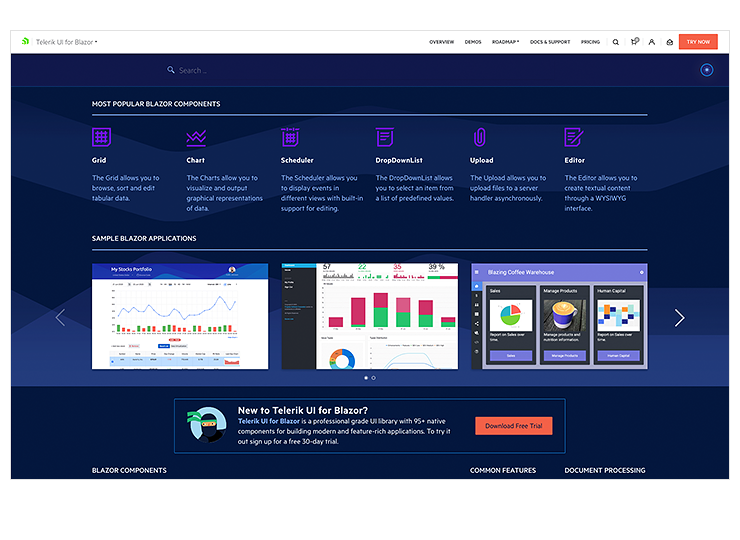
Task: Go to the Pricing page
Action: point(590,42)
